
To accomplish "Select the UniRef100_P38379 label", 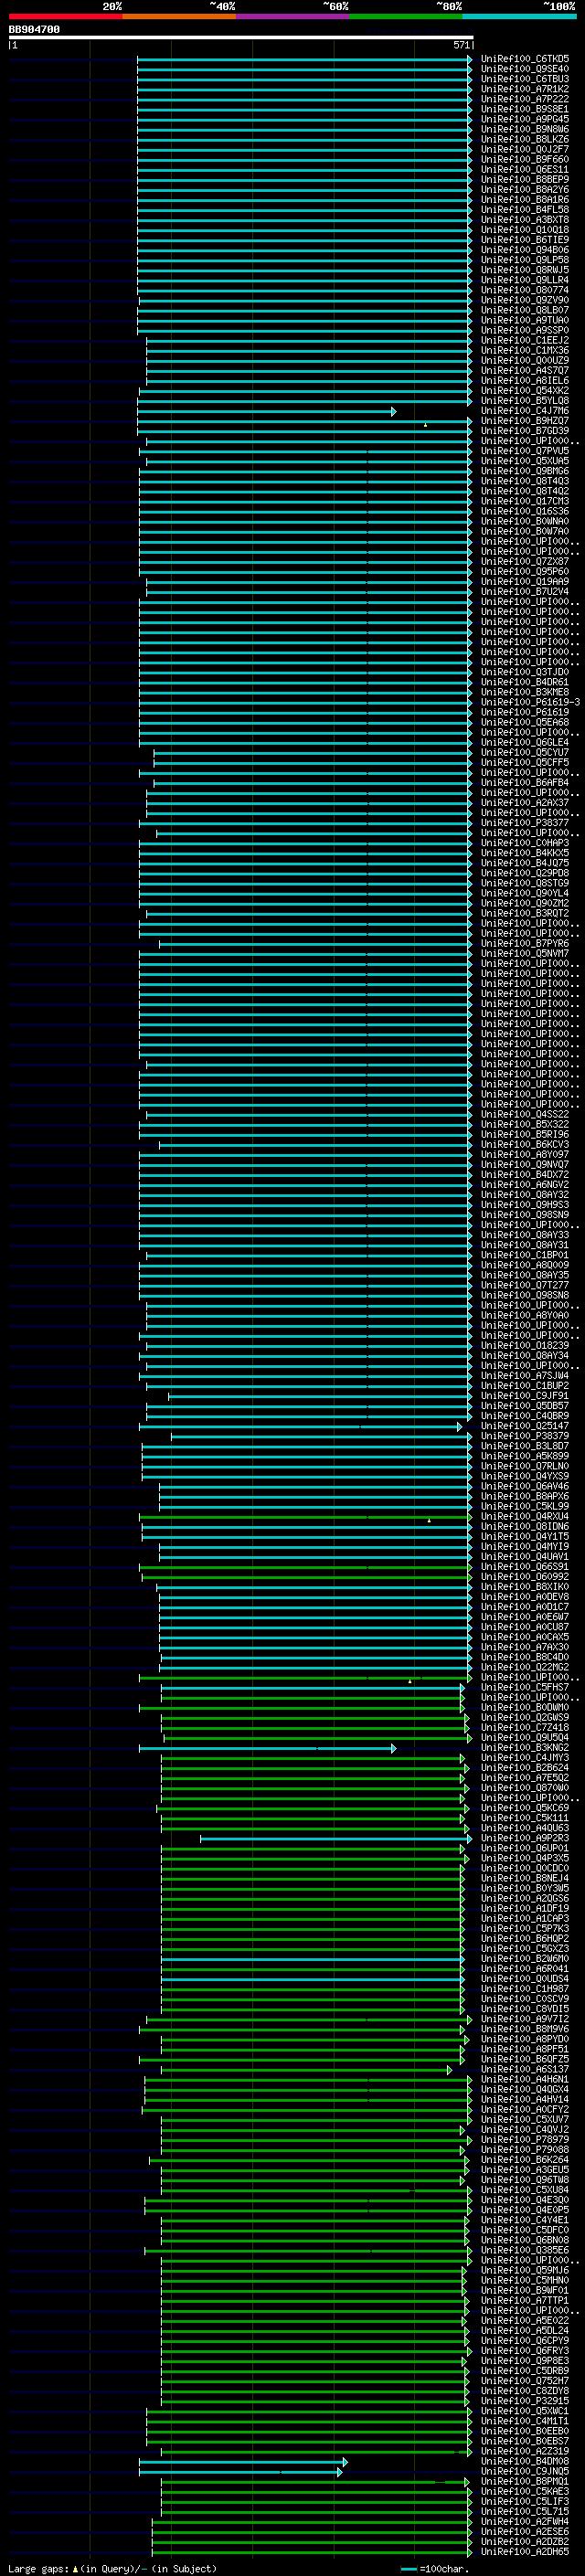I will [x=525, y=1436].
